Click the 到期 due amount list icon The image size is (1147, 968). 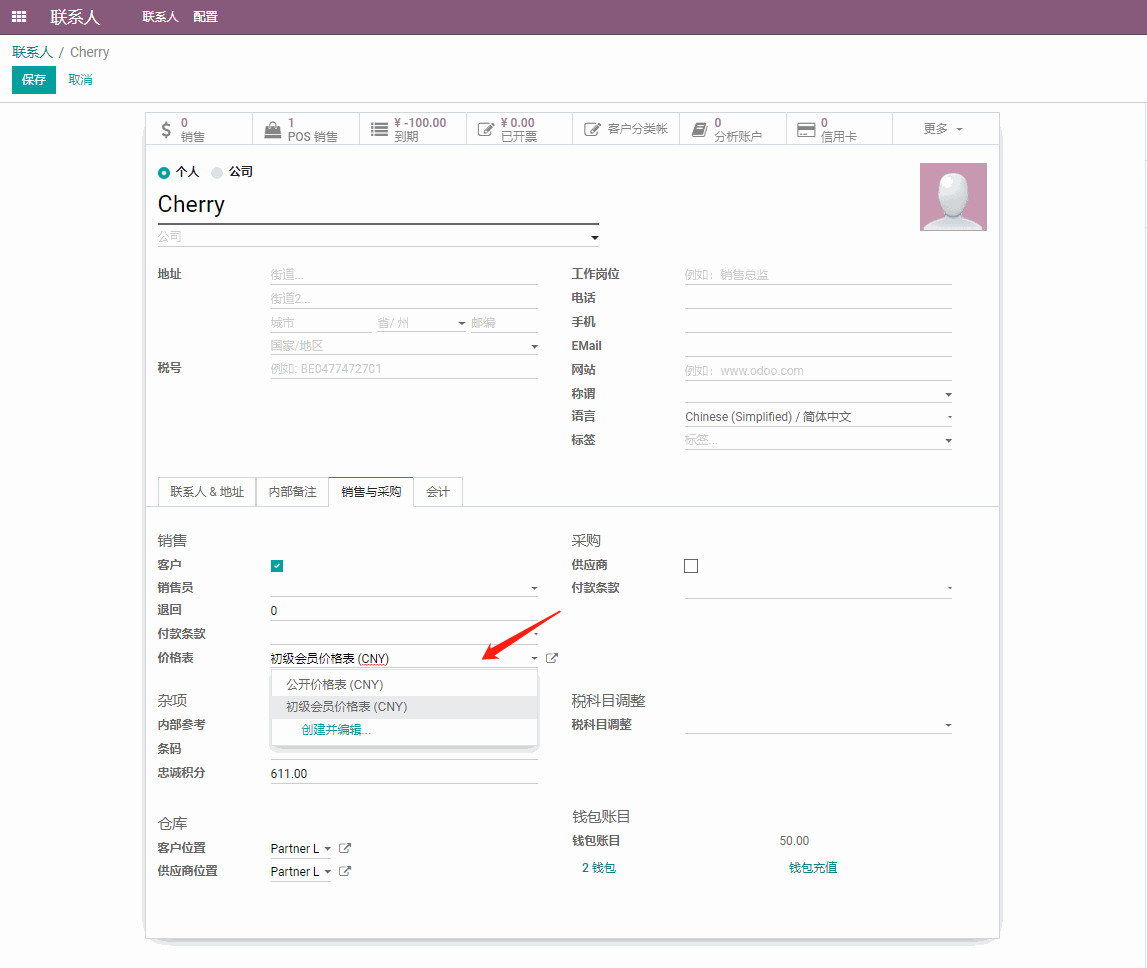click(x=379, y=129)
